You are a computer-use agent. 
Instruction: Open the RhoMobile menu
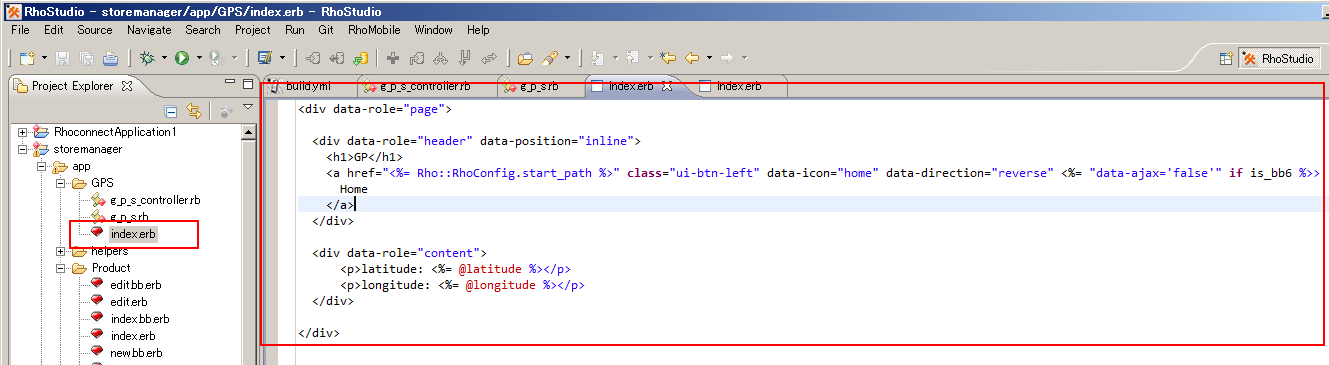tap(374, 30)
